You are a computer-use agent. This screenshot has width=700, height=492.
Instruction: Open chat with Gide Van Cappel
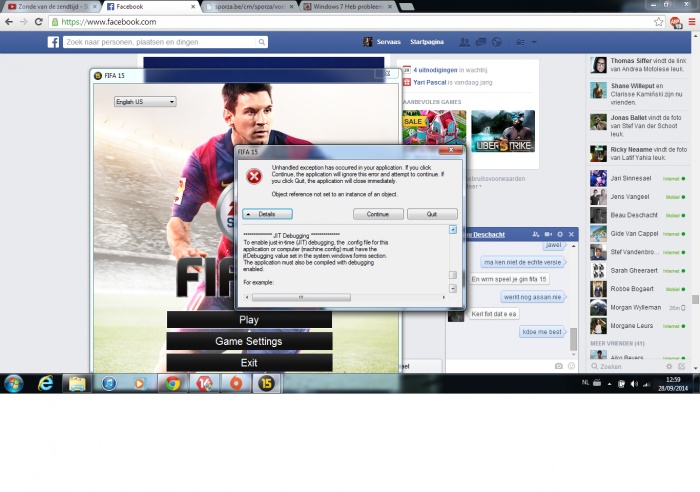point(638,234)
